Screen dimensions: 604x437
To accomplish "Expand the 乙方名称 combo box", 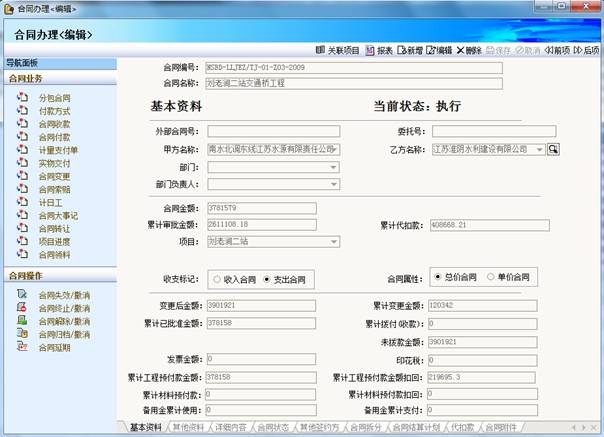I will pyautogui.click(x=539, y=149).
